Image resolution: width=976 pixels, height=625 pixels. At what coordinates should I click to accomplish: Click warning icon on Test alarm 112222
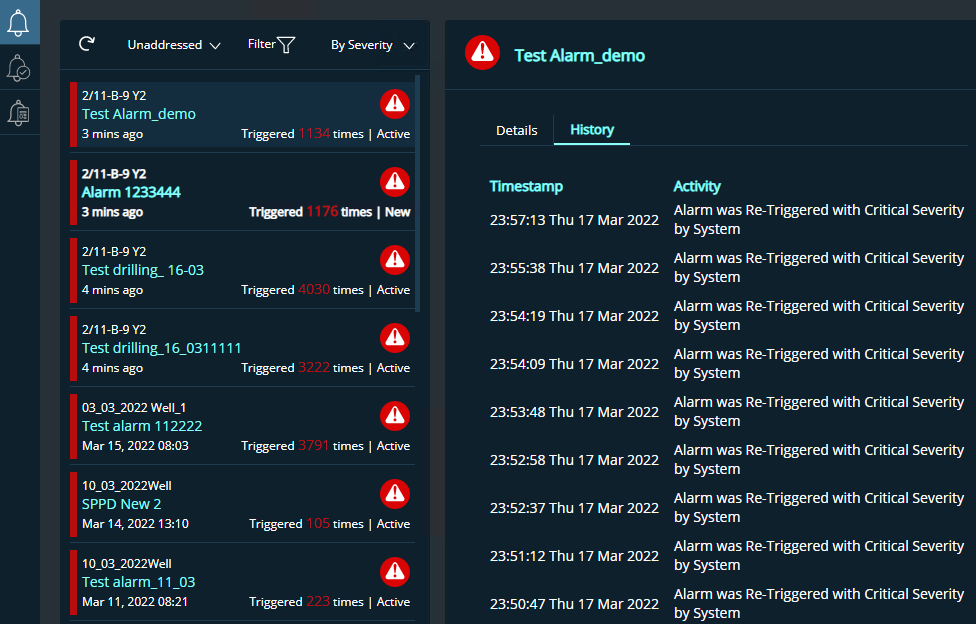click(395, 415)
